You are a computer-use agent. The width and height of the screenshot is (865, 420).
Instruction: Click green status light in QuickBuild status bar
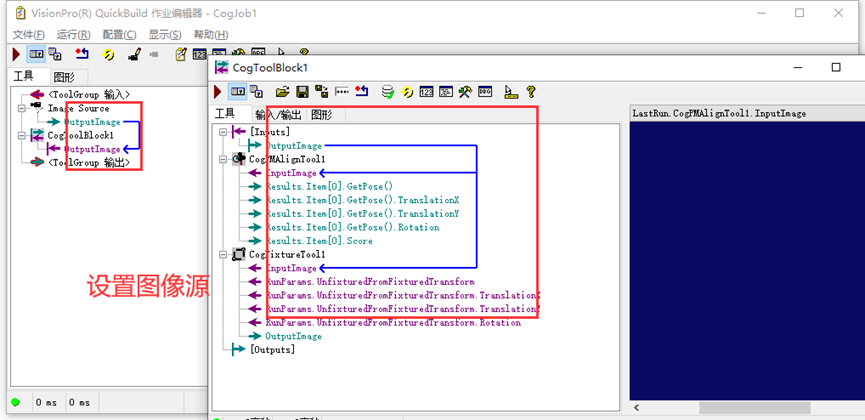[x=15, y=402]
